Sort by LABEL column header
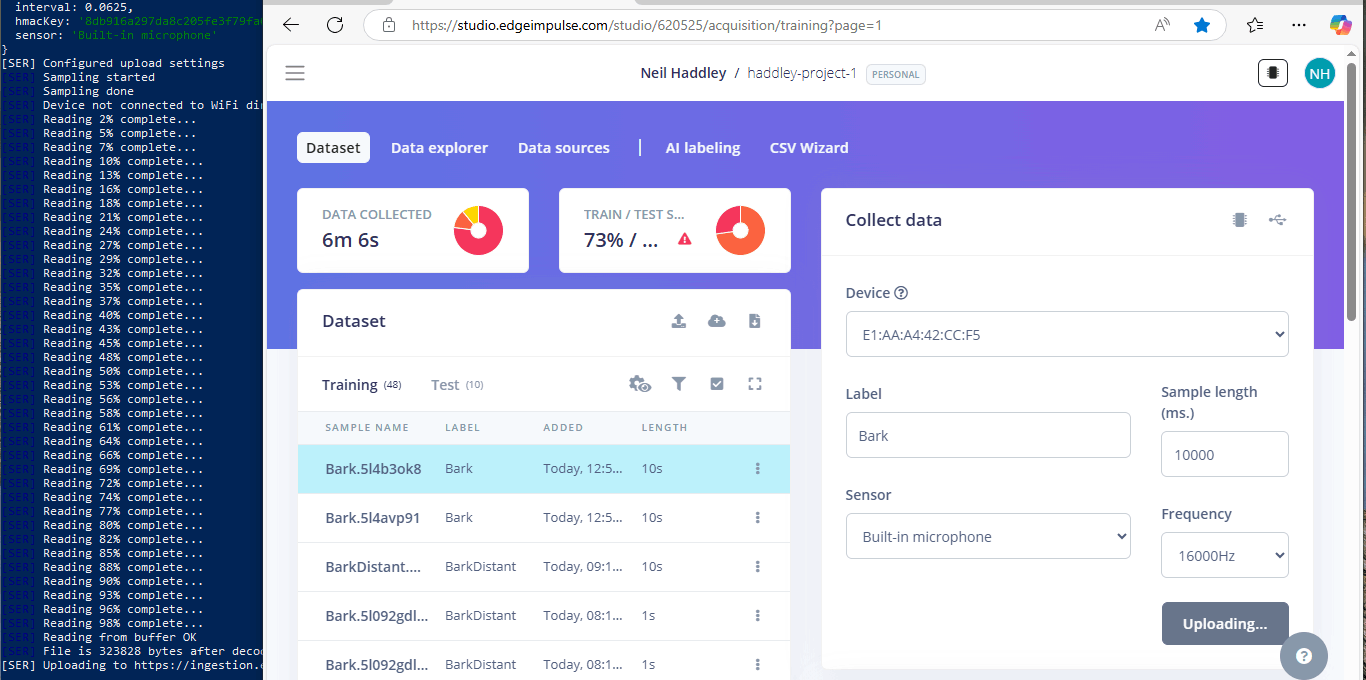Viewport: 1366px width, 680px height. [x=462, y=427]
